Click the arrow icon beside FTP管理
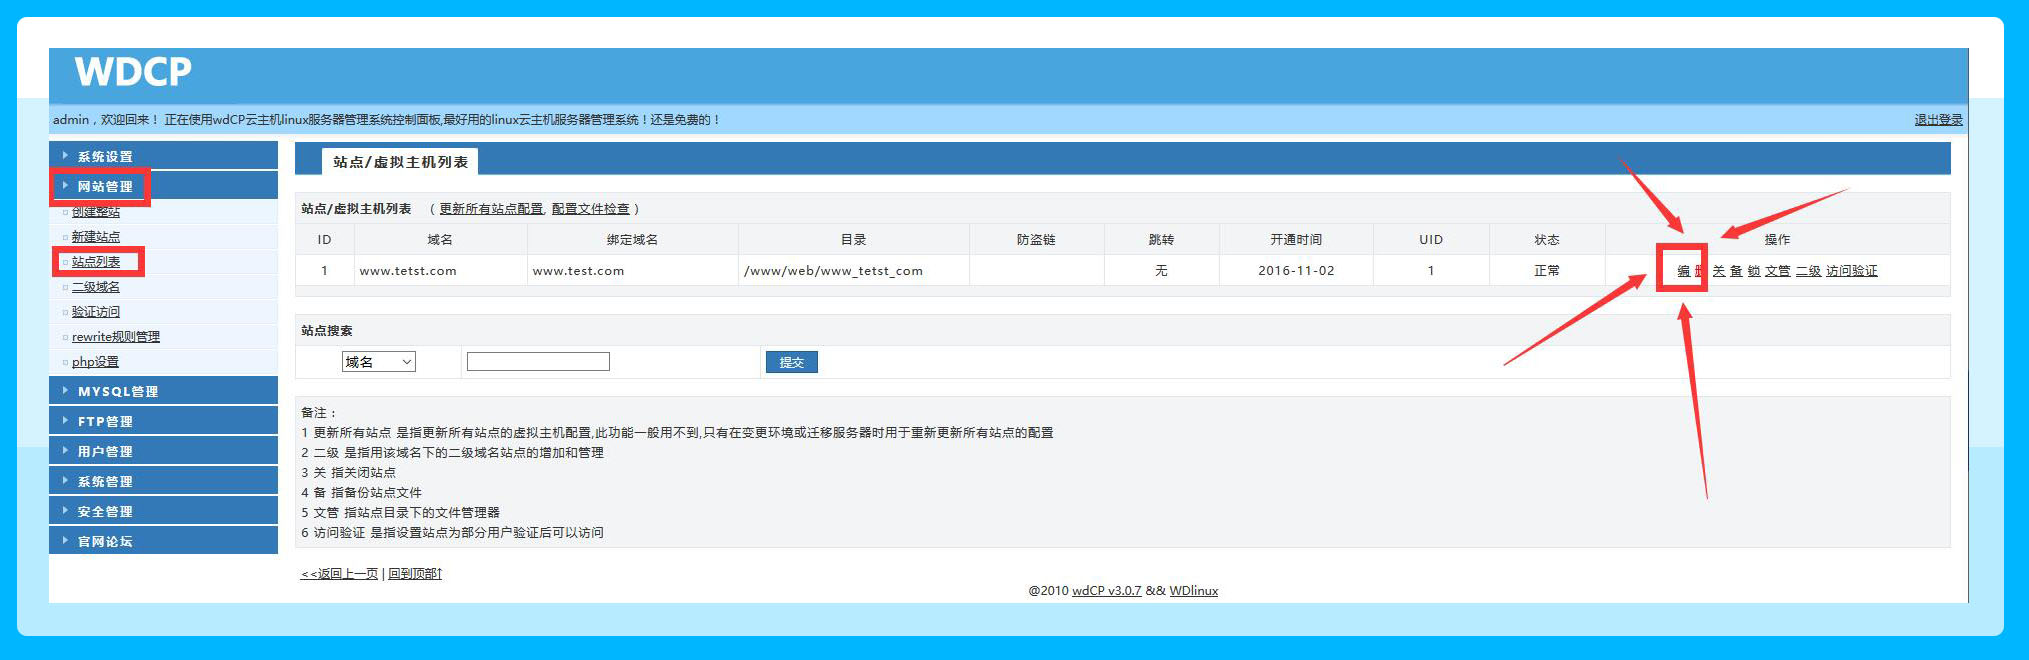The height and width of the screenshot is (660, 2029). pos(65,421)
